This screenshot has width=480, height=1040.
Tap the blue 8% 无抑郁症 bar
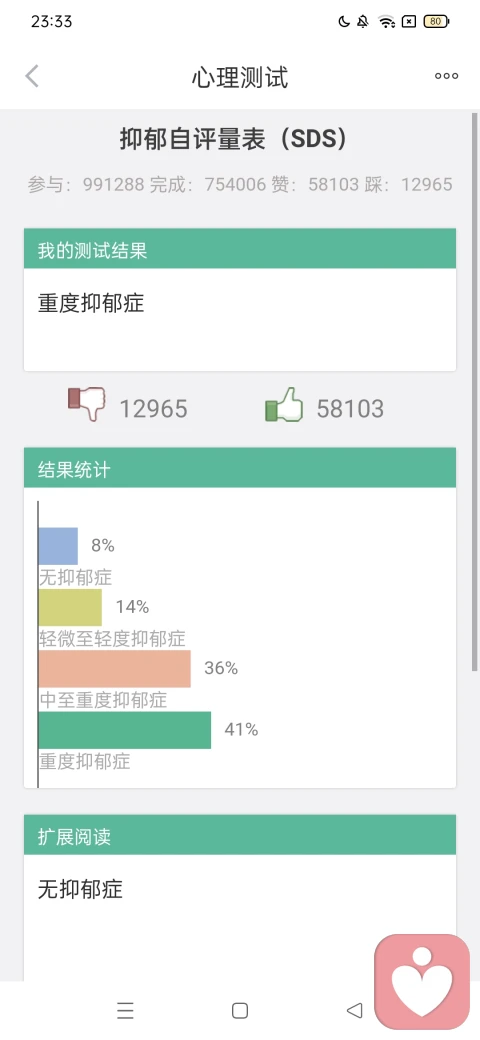(x=58, y=546)
